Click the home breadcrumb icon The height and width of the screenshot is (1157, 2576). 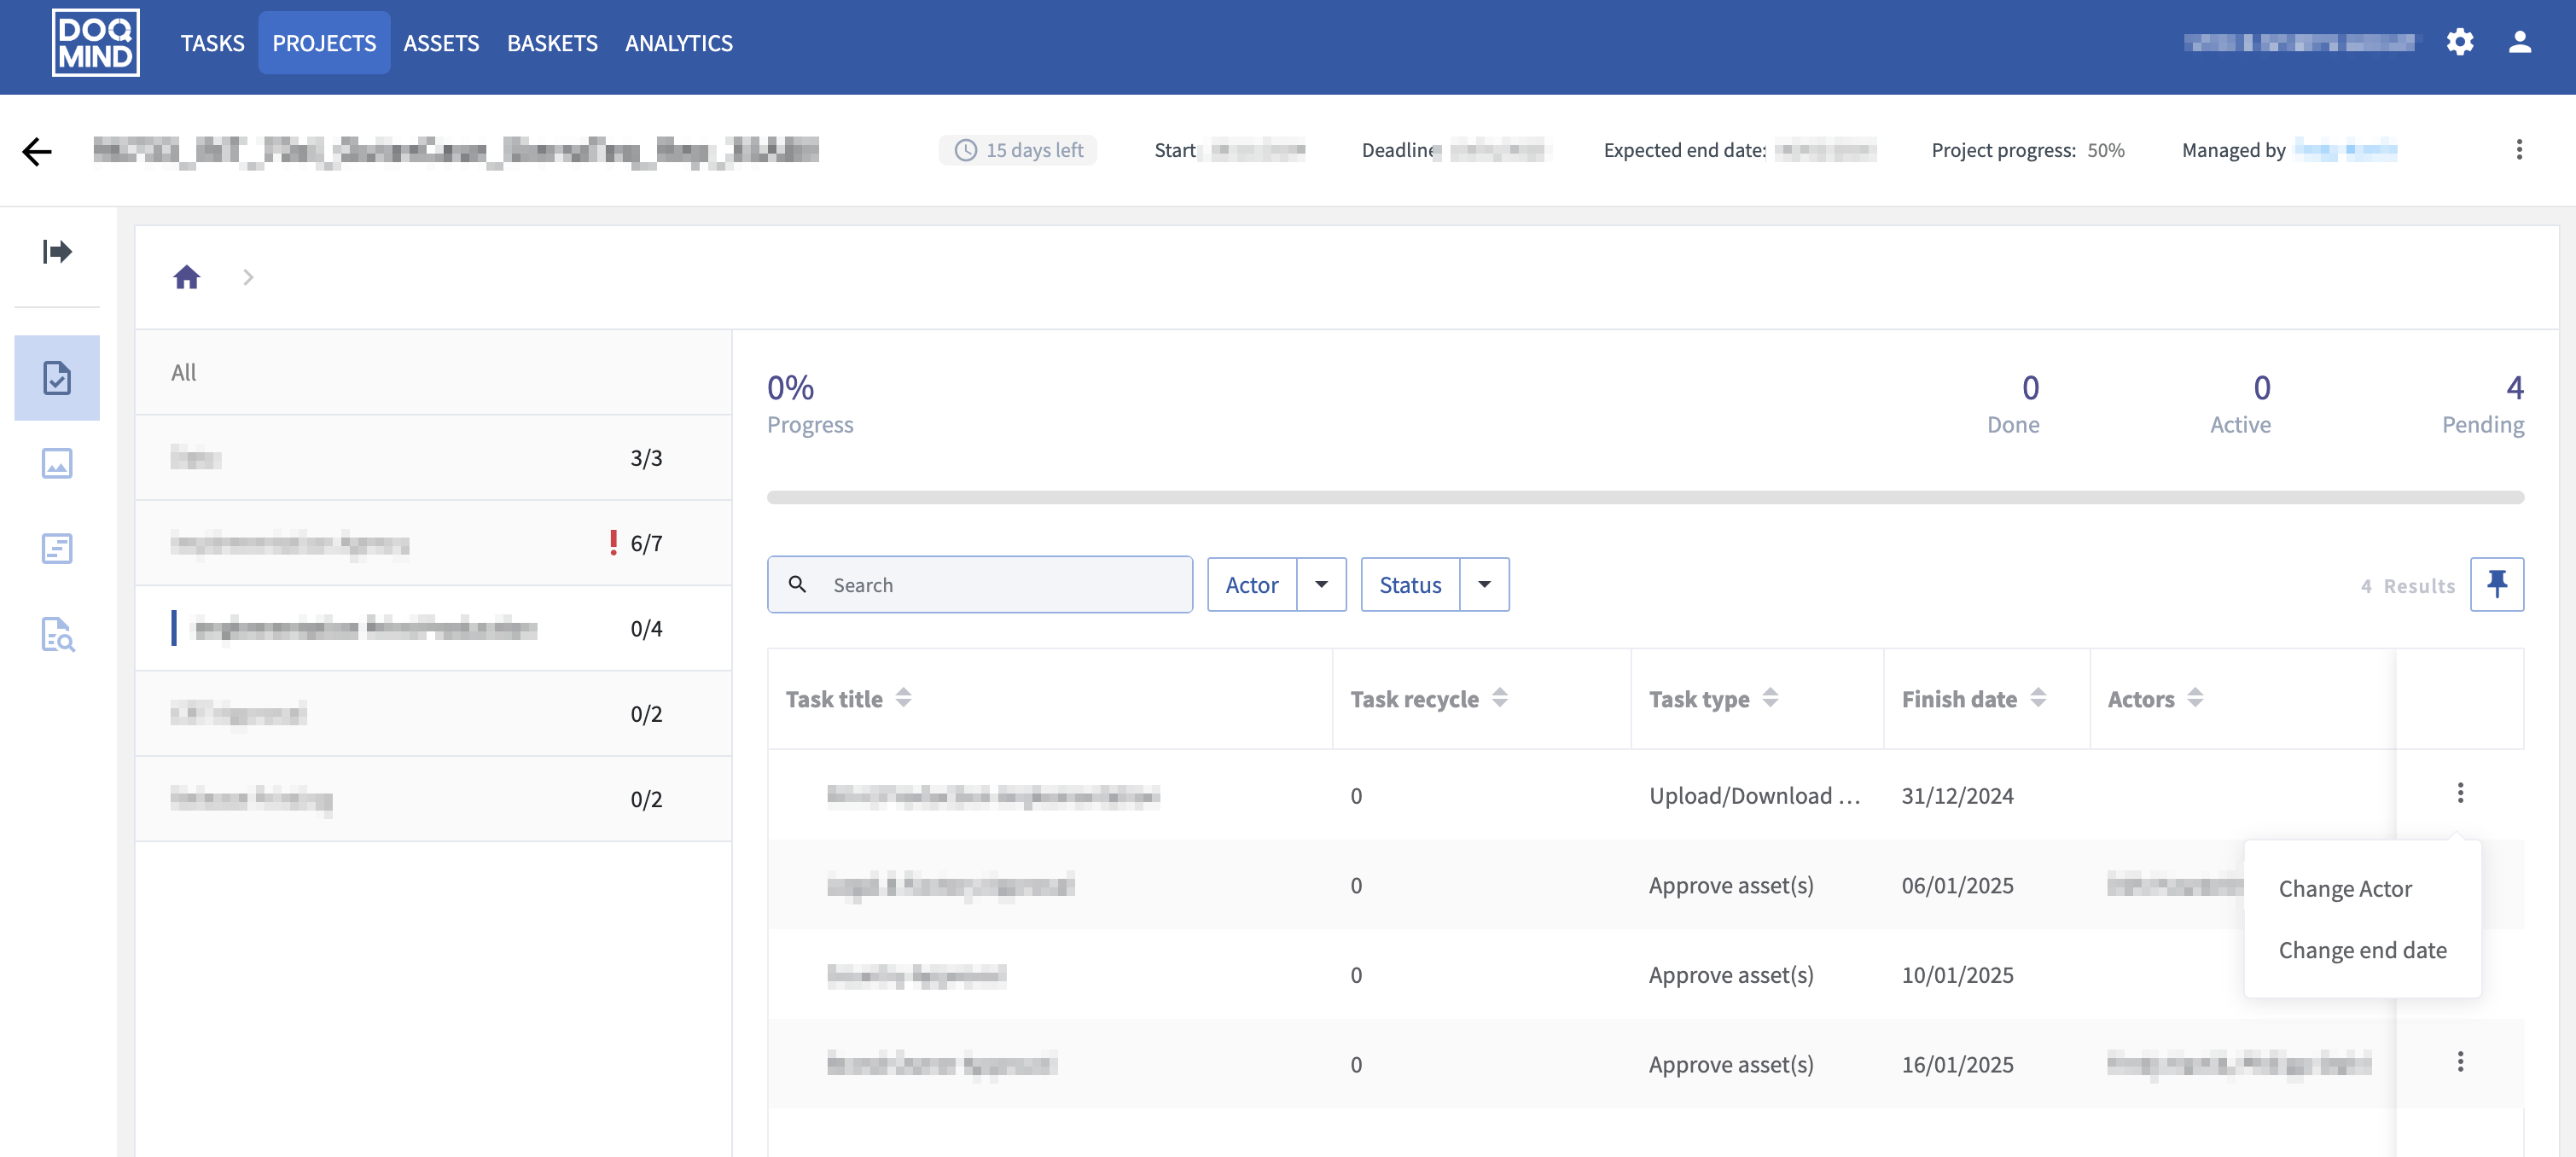tap(187, 277)
